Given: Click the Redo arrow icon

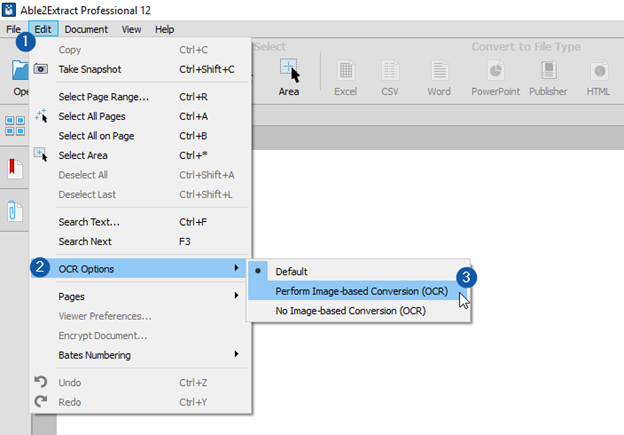Looking at the screenshot, I should pyautogui.click(x=41, y=401).
